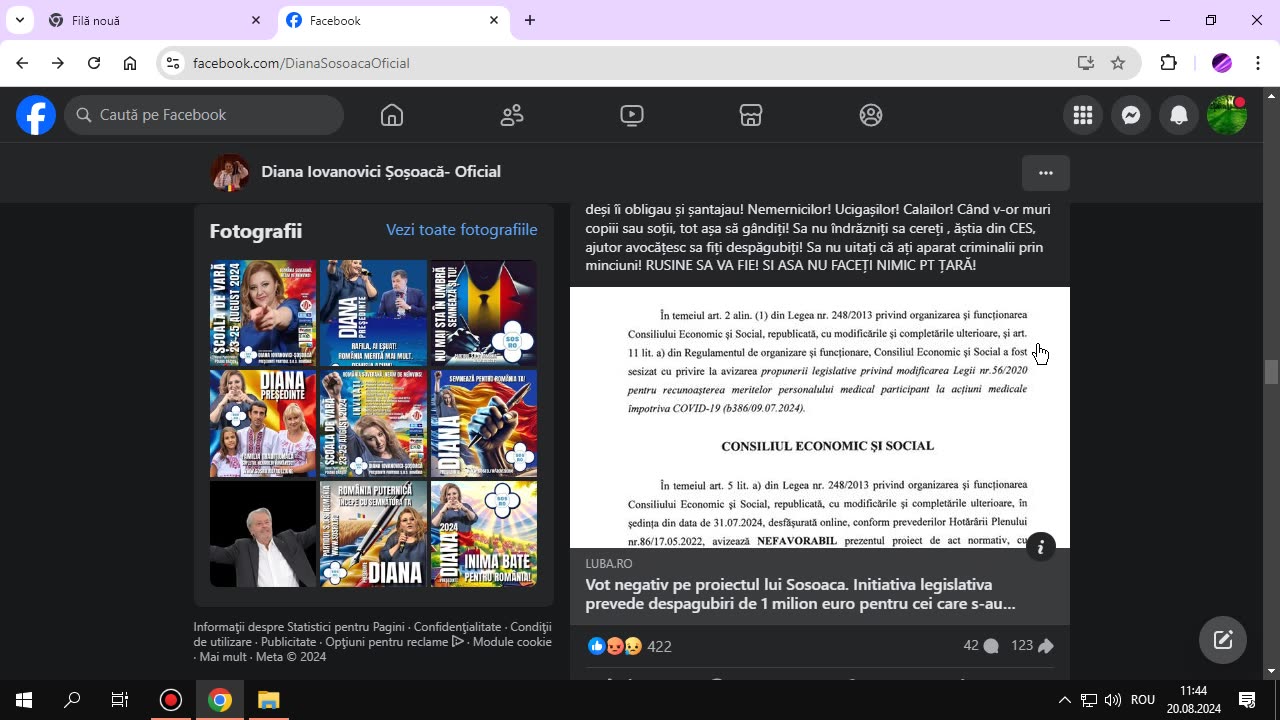Image resolution: width=1280 pixels, height=720 pixels.
Task: Click the new message compose icon
Action: (x=1223, y=640)
